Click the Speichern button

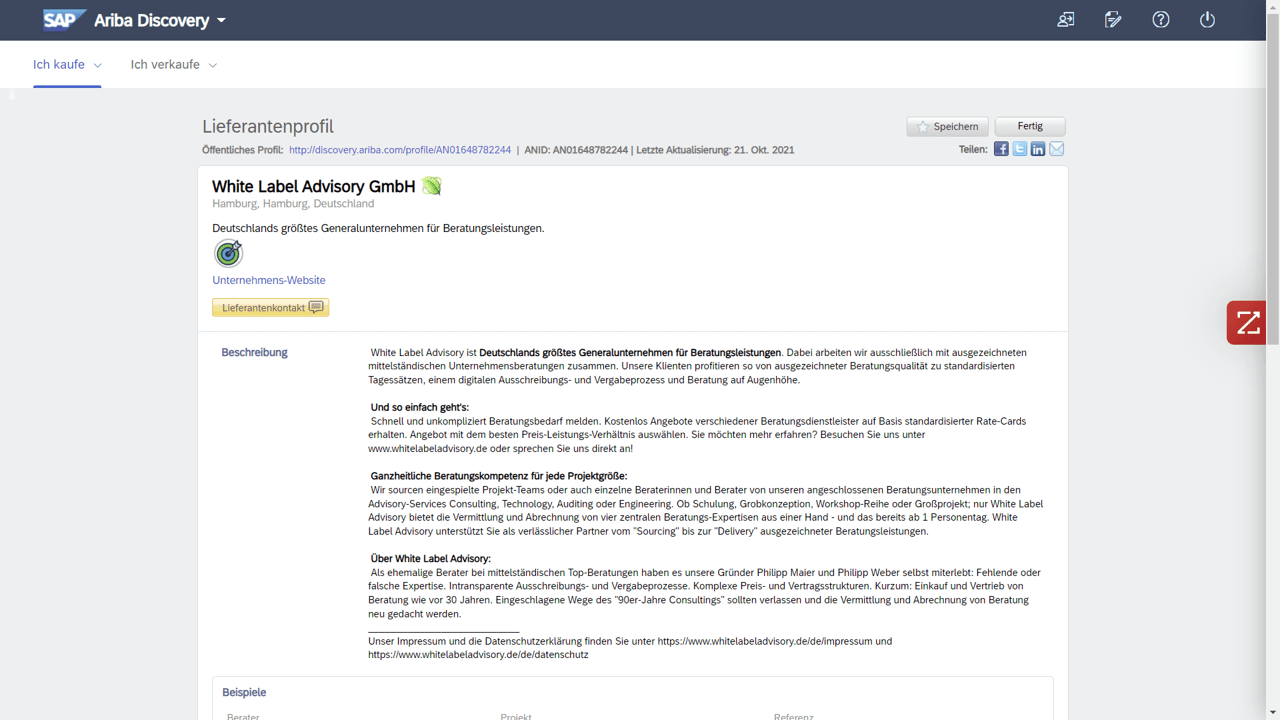(x=947, y=126)
